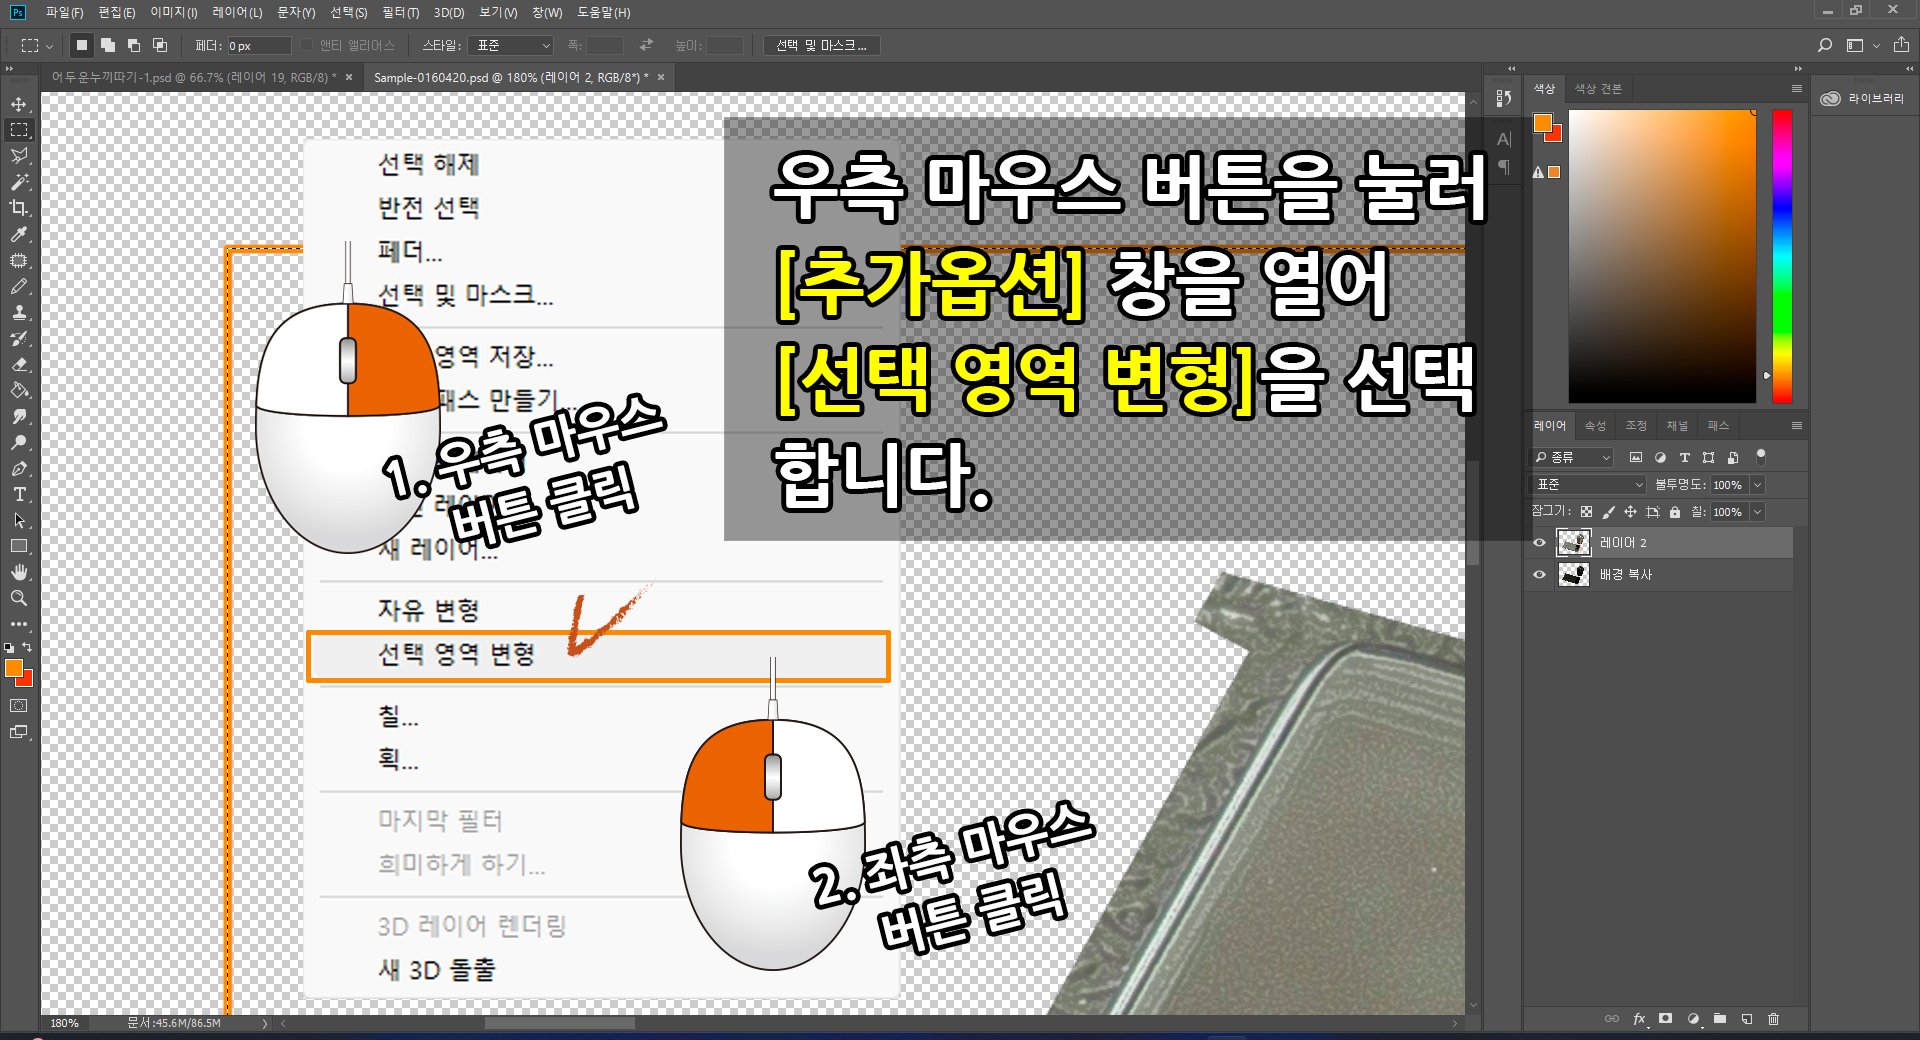Open the layer filter 종류 dropdown
Image resolution: width=1920 pixels, height=1040 pixels.
tap(1573, 457)
